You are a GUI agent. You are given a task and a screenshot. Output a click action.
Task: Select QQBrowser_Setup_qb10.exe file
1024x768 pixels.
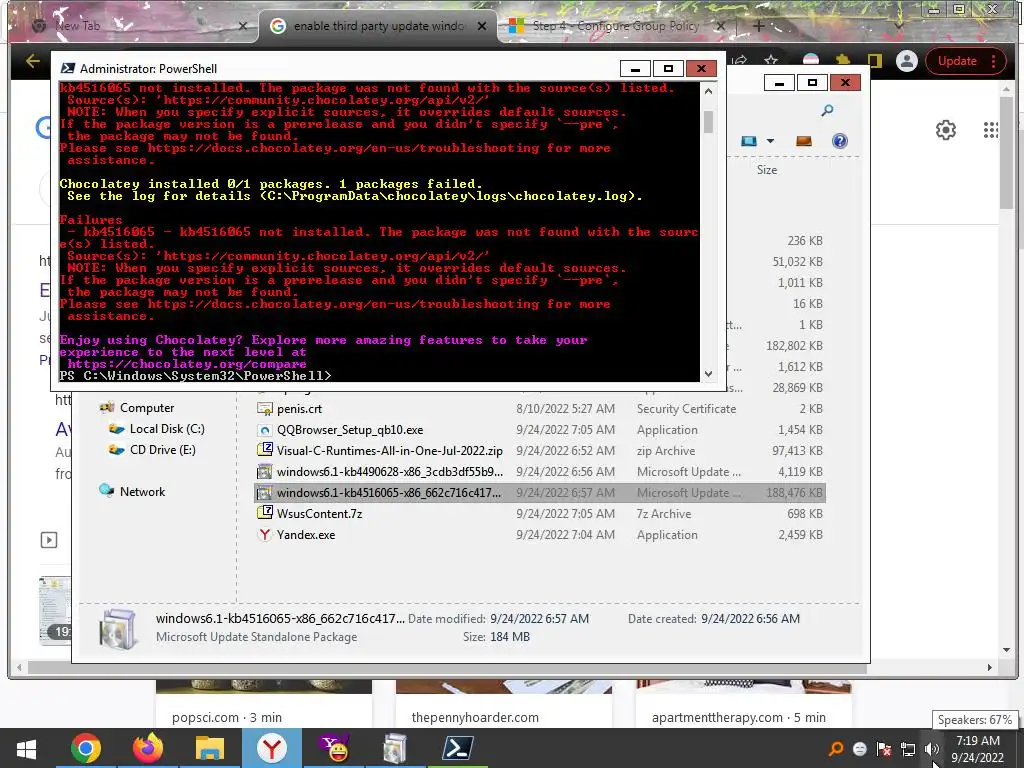539,430
